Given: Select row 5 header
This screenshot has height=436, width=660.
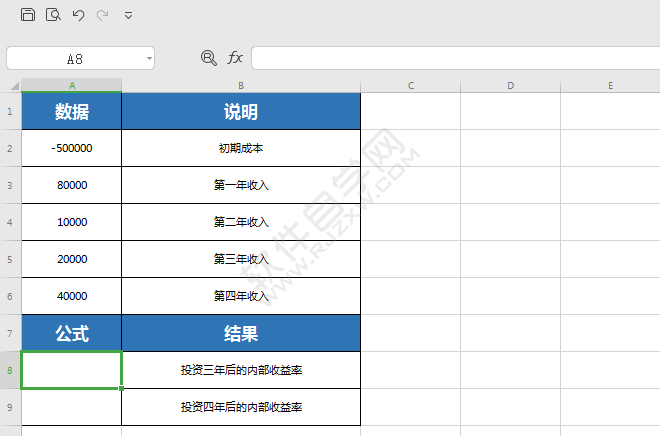Looking at the screenshot, I should [x=10, y=259].
